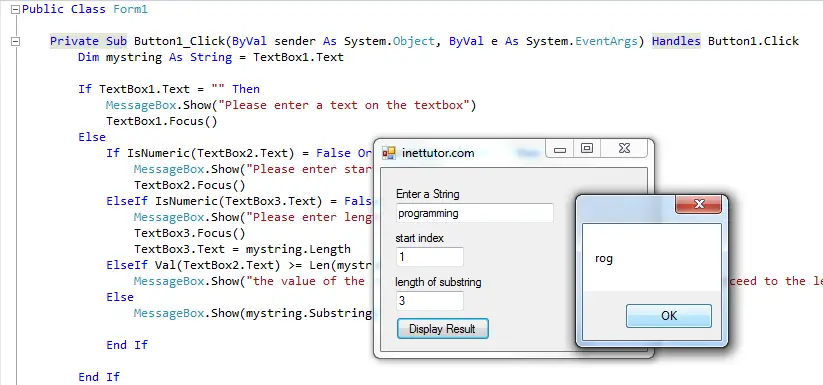
Task: Close the rog message box
Action: [699, 204]
